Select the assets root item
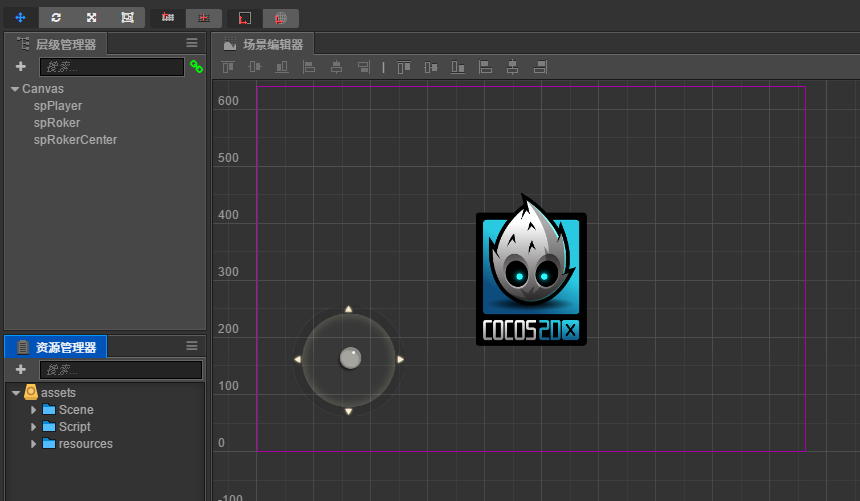860x501 pixels. tap(58, 393)
